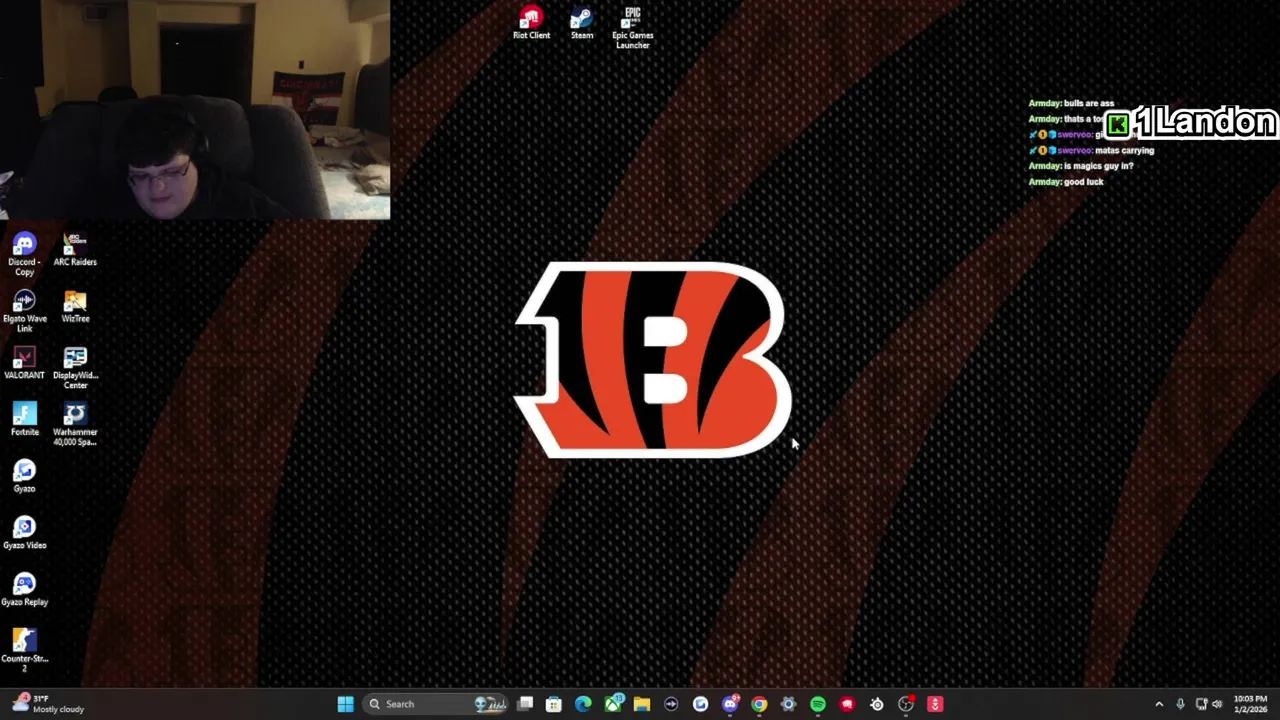
Task: Select the ARC Raiders desktop icon
Action: point(75,250)
